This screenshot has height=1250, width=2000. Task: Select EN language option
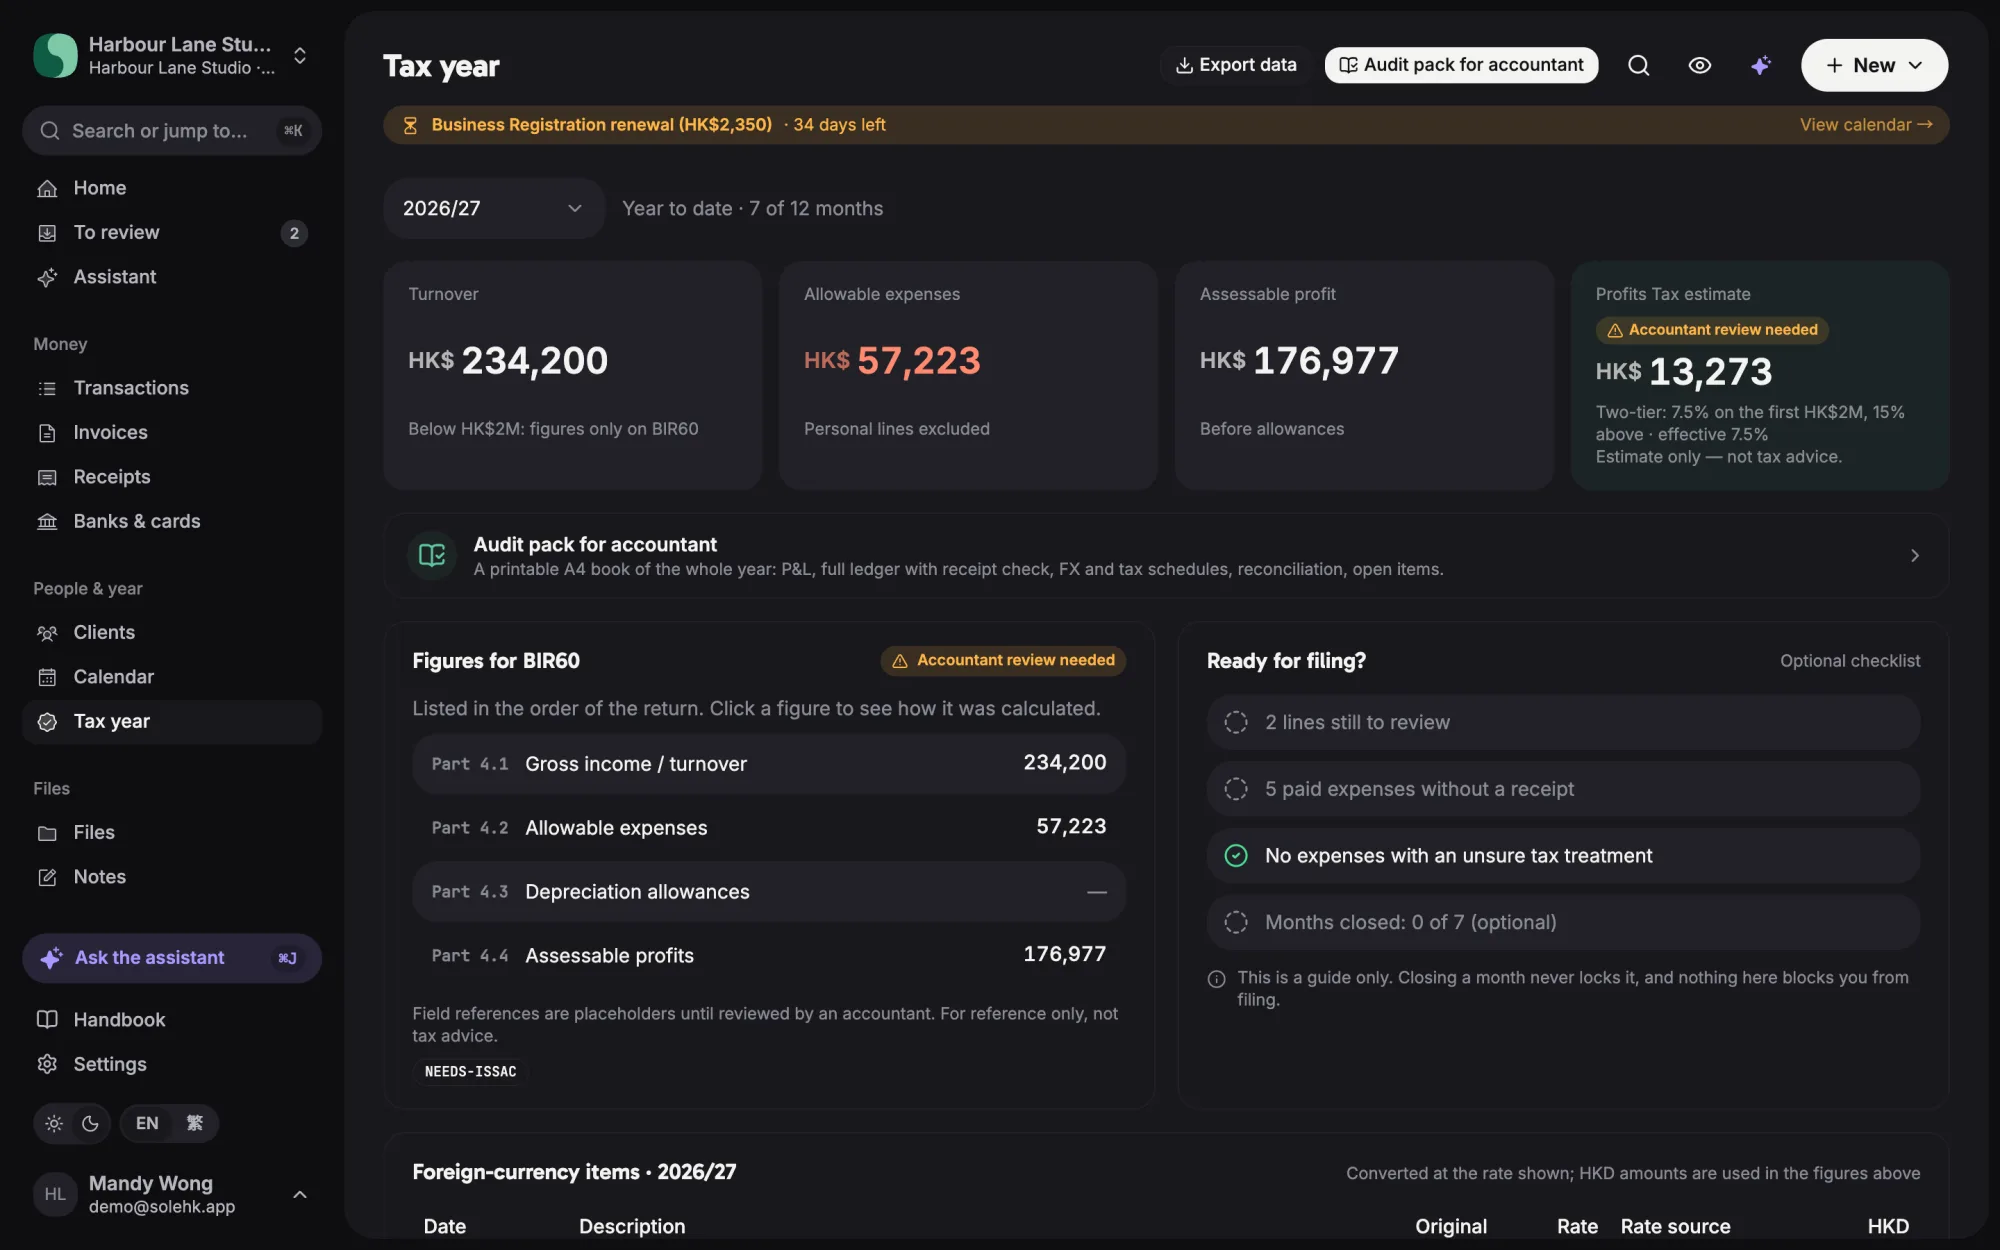147,1124
